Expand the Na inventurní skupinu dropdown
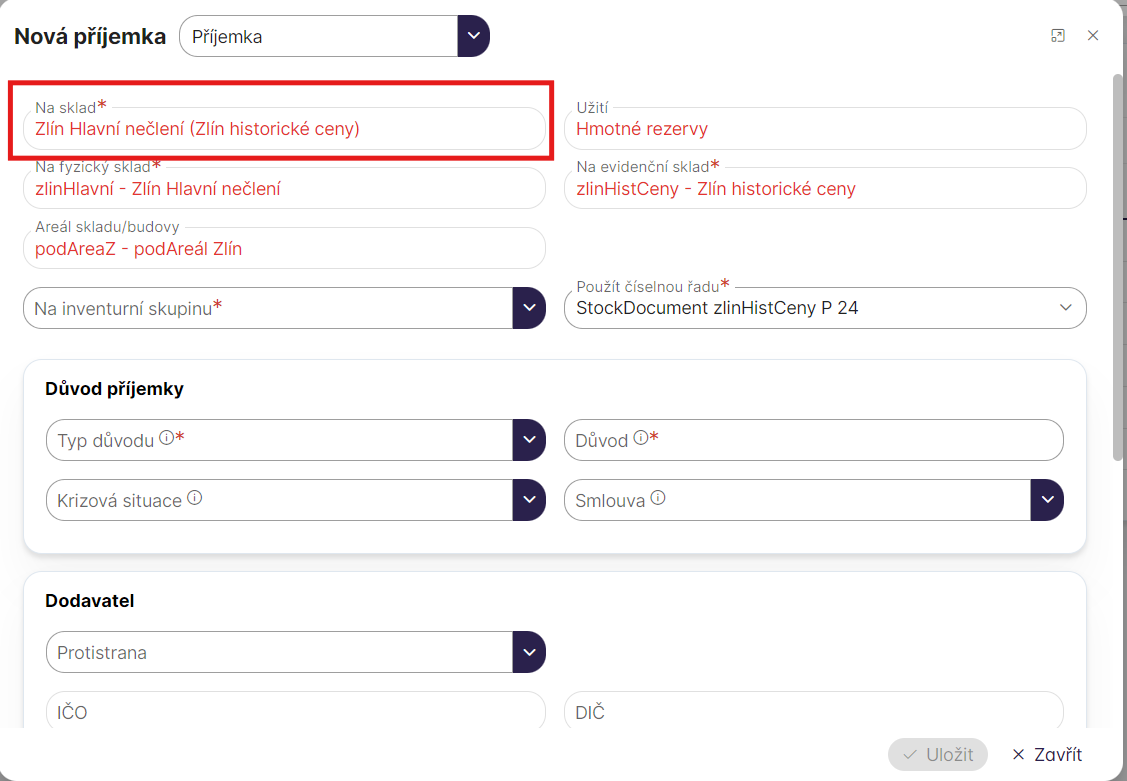The height and width of the screenshot is (781, 1127). tap(529, 308)
